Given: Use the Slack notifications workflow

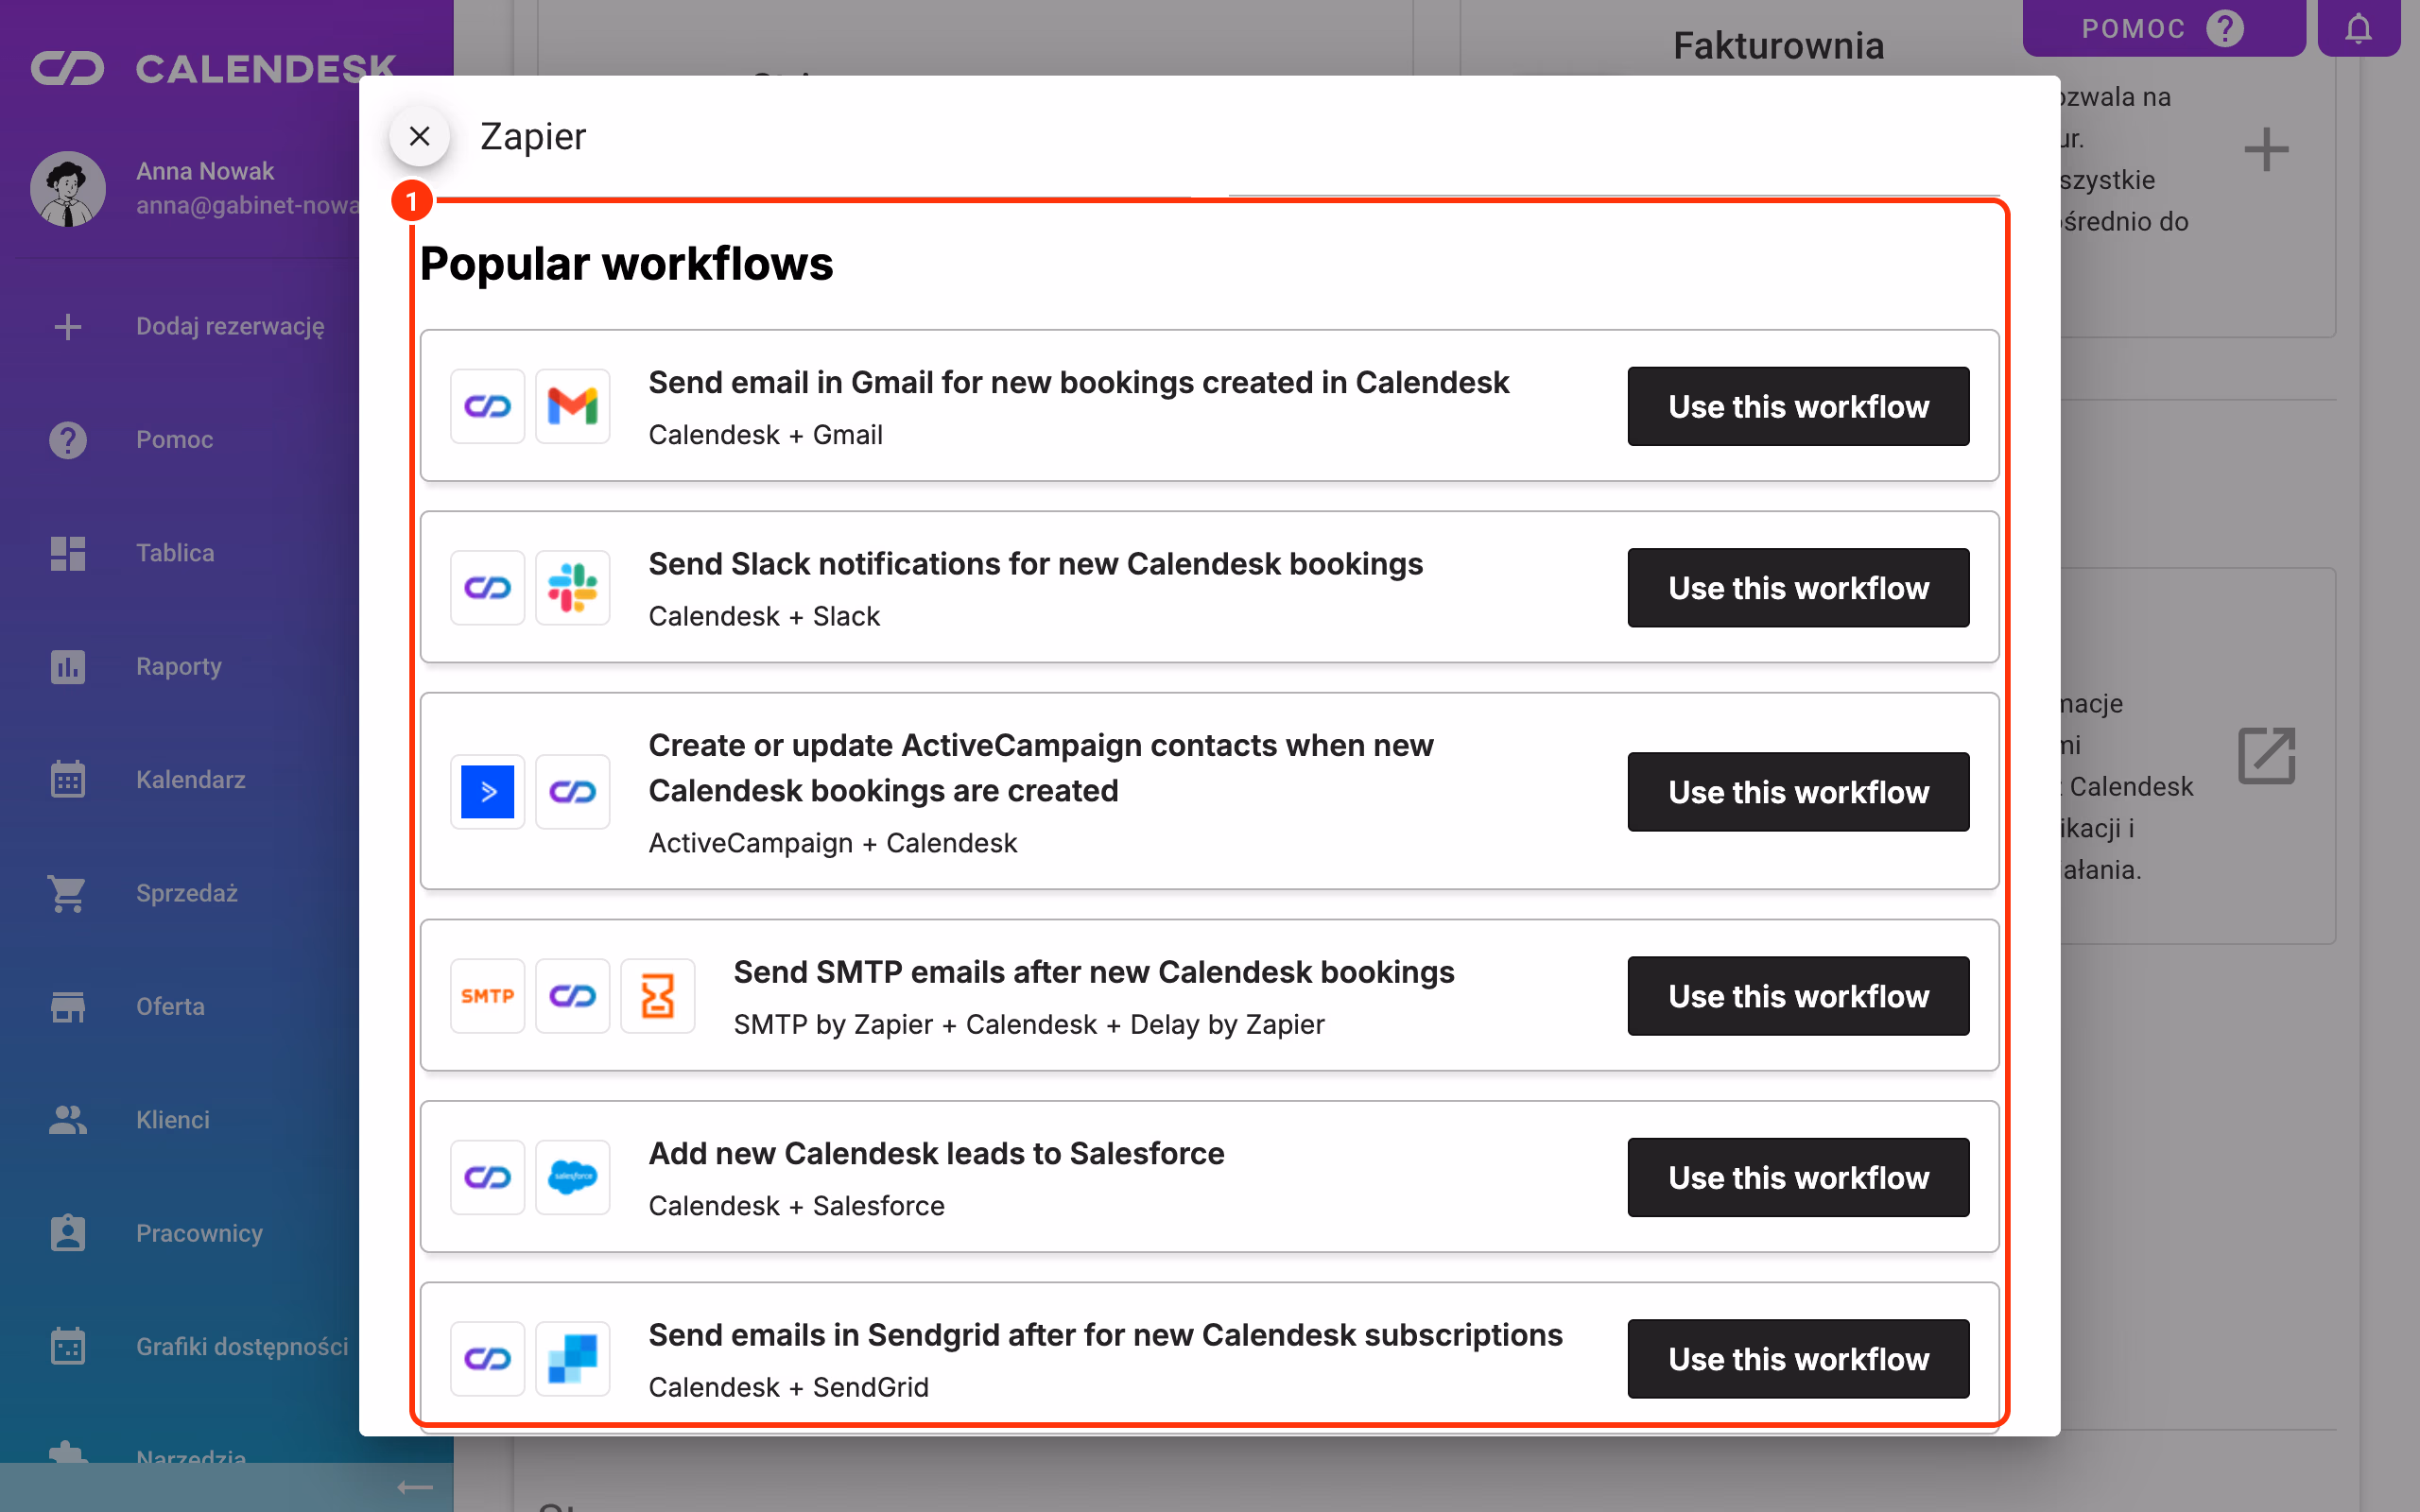Looking at the screenshot, I should pos(1798,587).
